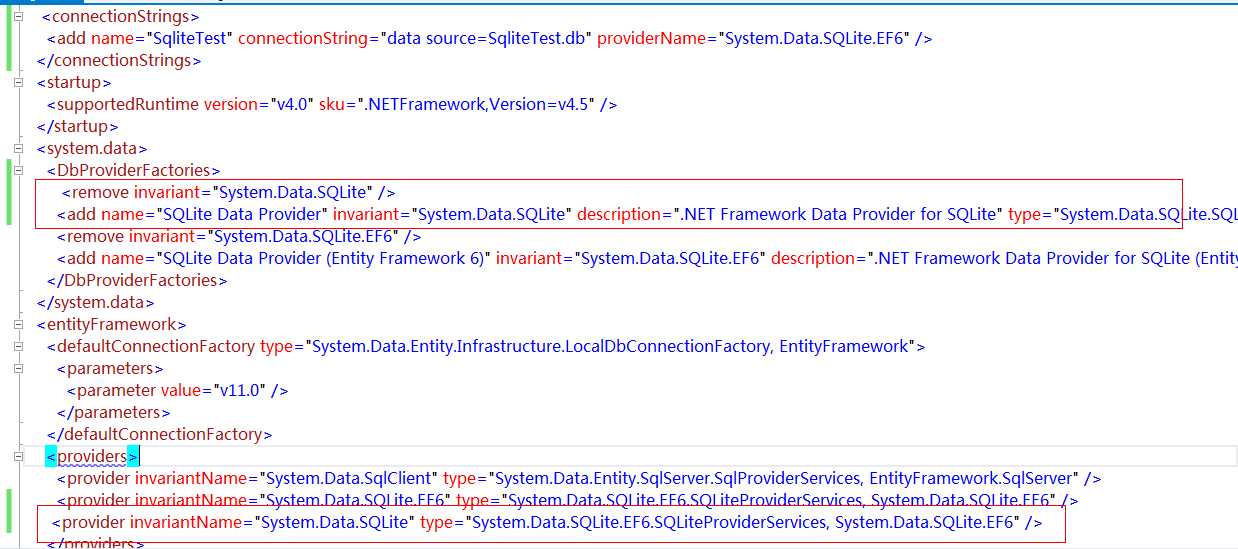Collapse the DbProviderFactories node
Image resolution: width=1238 pixels, height=549 pixels.
(18, 170)
